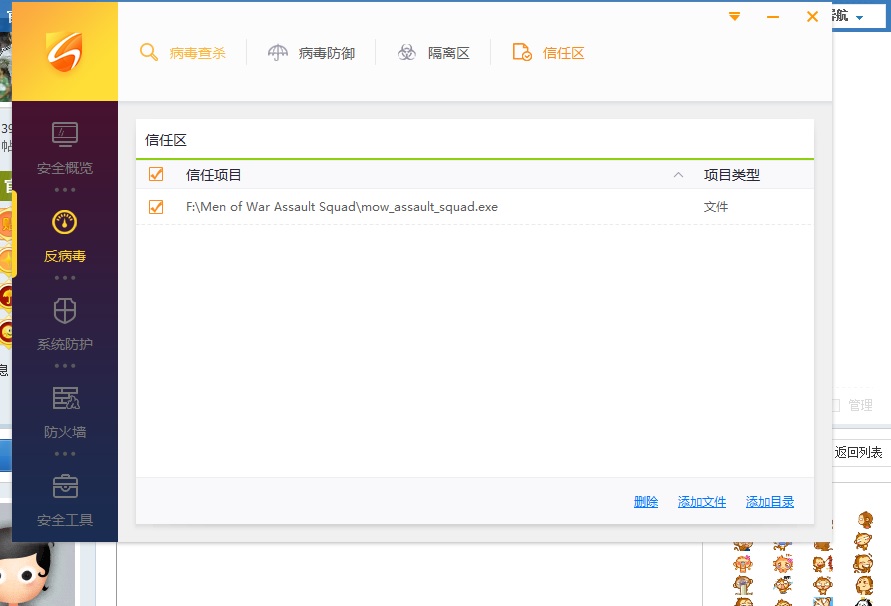Open the yellow dropdown arrow near window controls
The image size is (891, 606).
point(735,17)
